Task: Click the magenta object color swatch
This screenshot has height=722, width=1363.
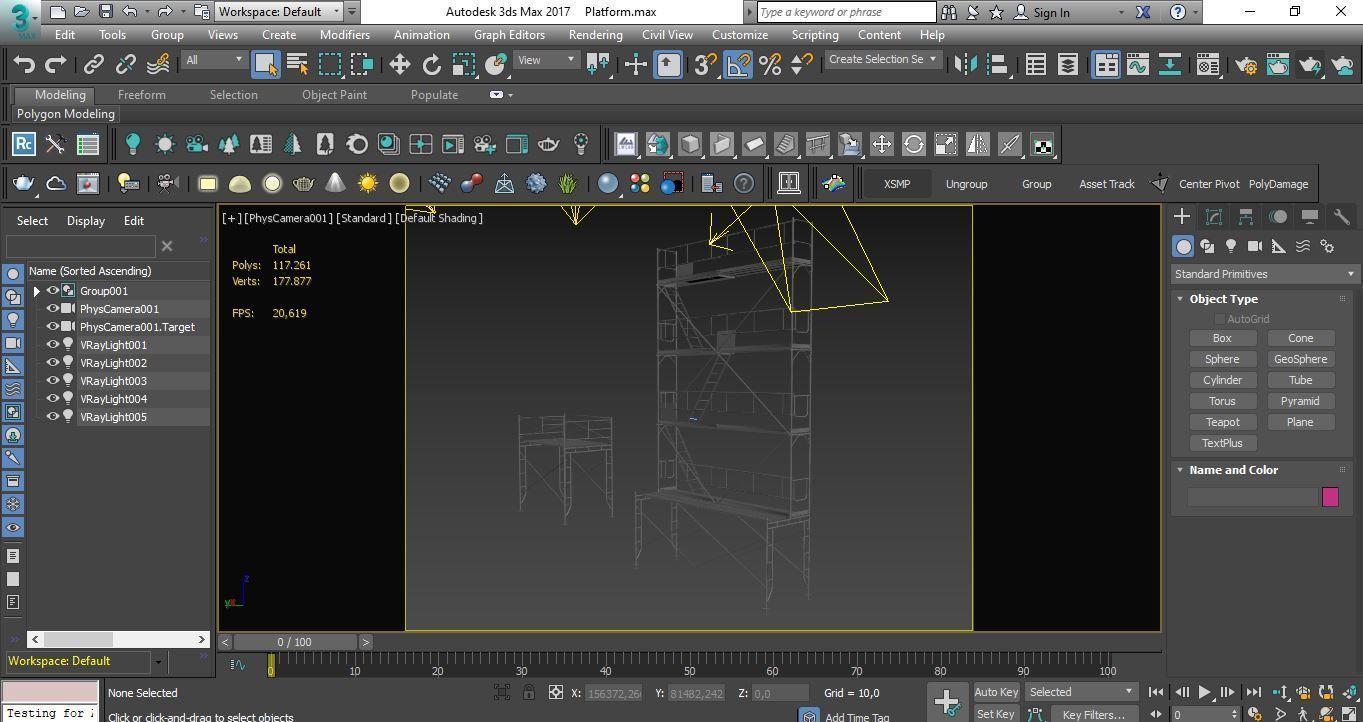Action: 1330,497
